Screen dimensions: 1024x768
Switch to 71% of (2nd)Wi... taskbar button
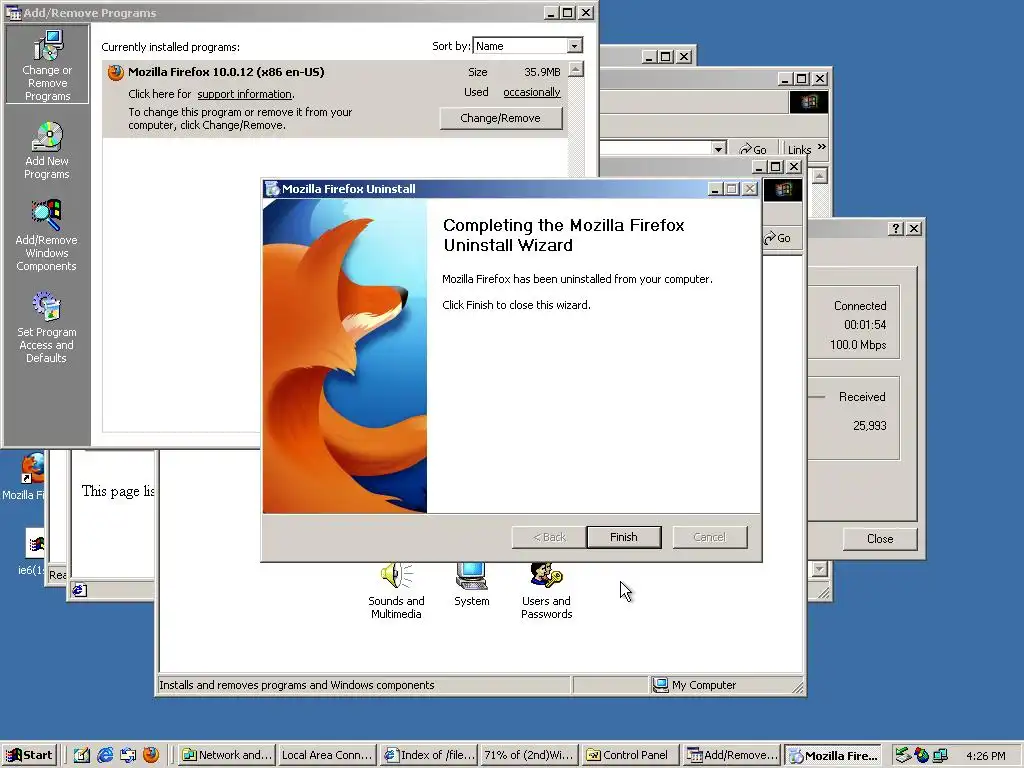530,755
